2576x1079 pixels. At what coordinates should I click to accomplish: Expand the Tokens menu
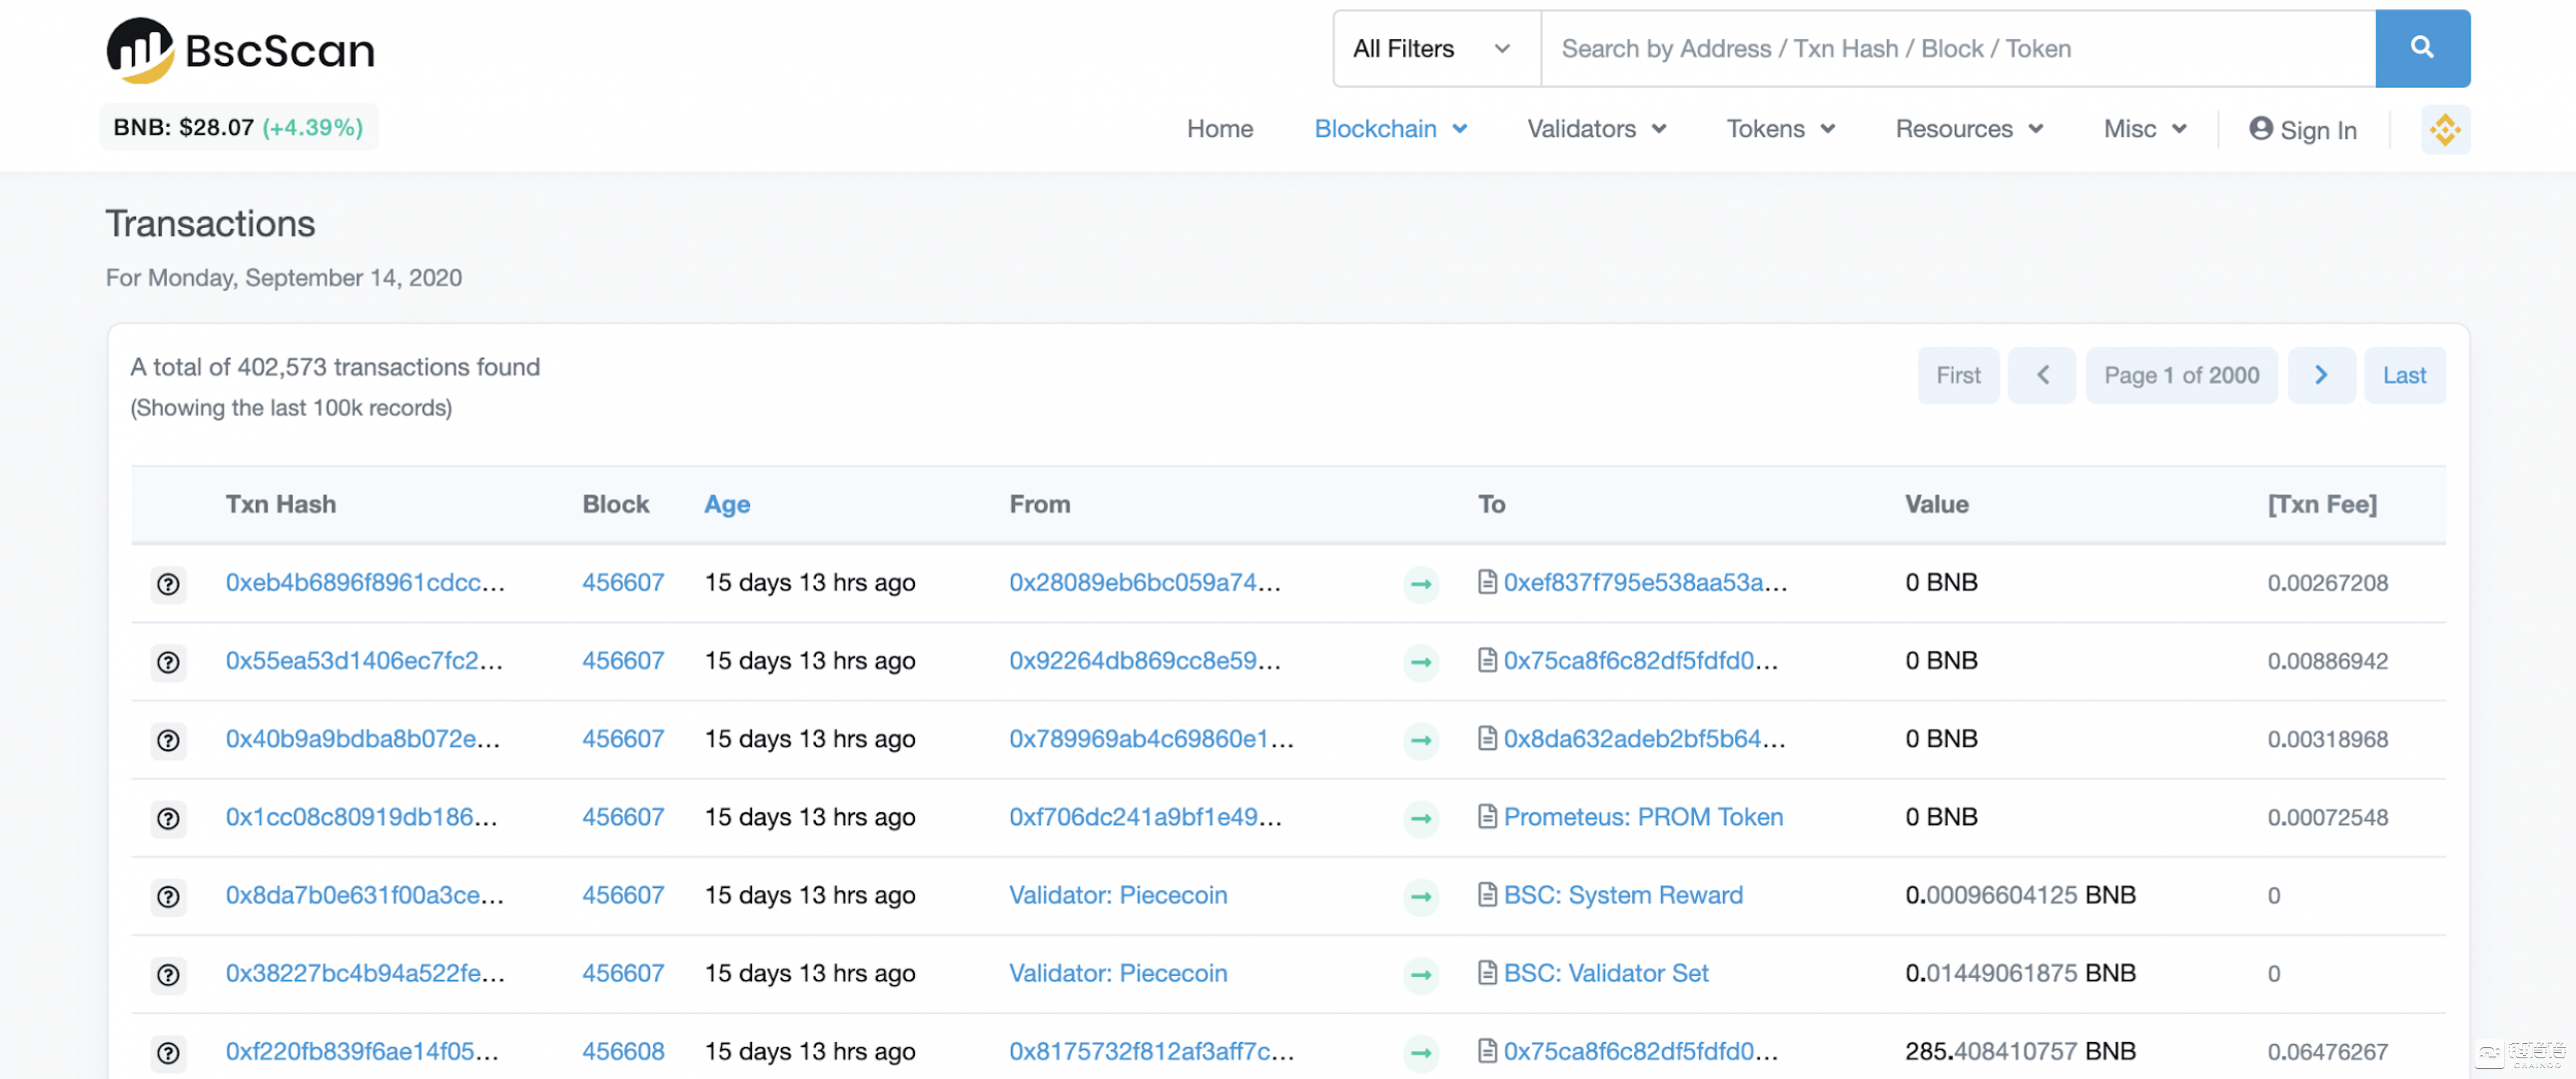tap(1779, 129)
